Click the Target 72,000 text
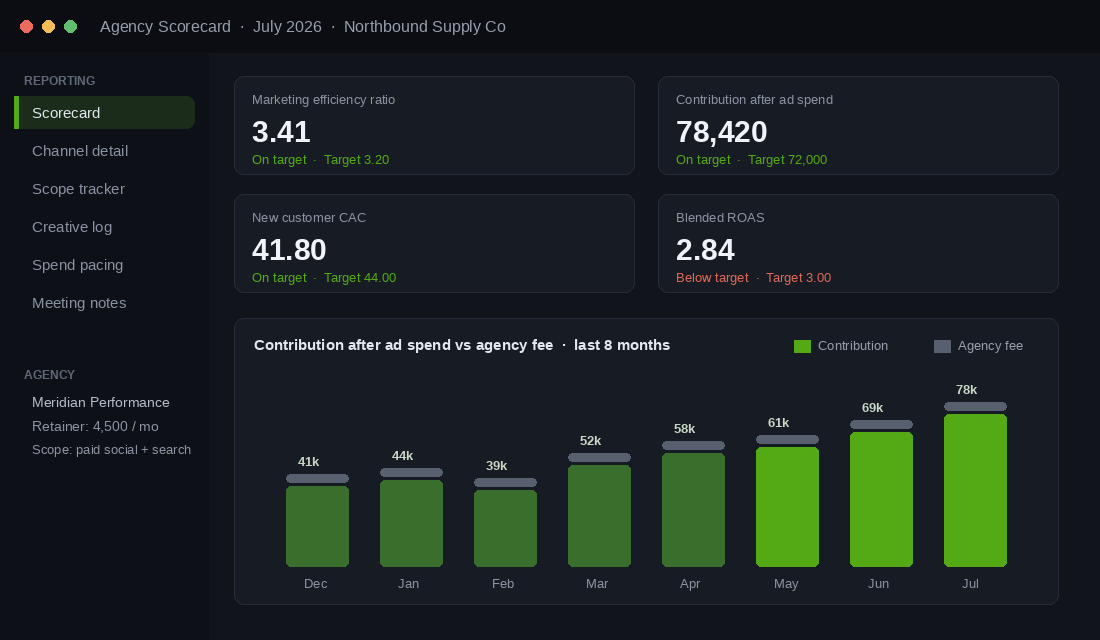The image size is (1100, 640). click(x=787, y=160)
